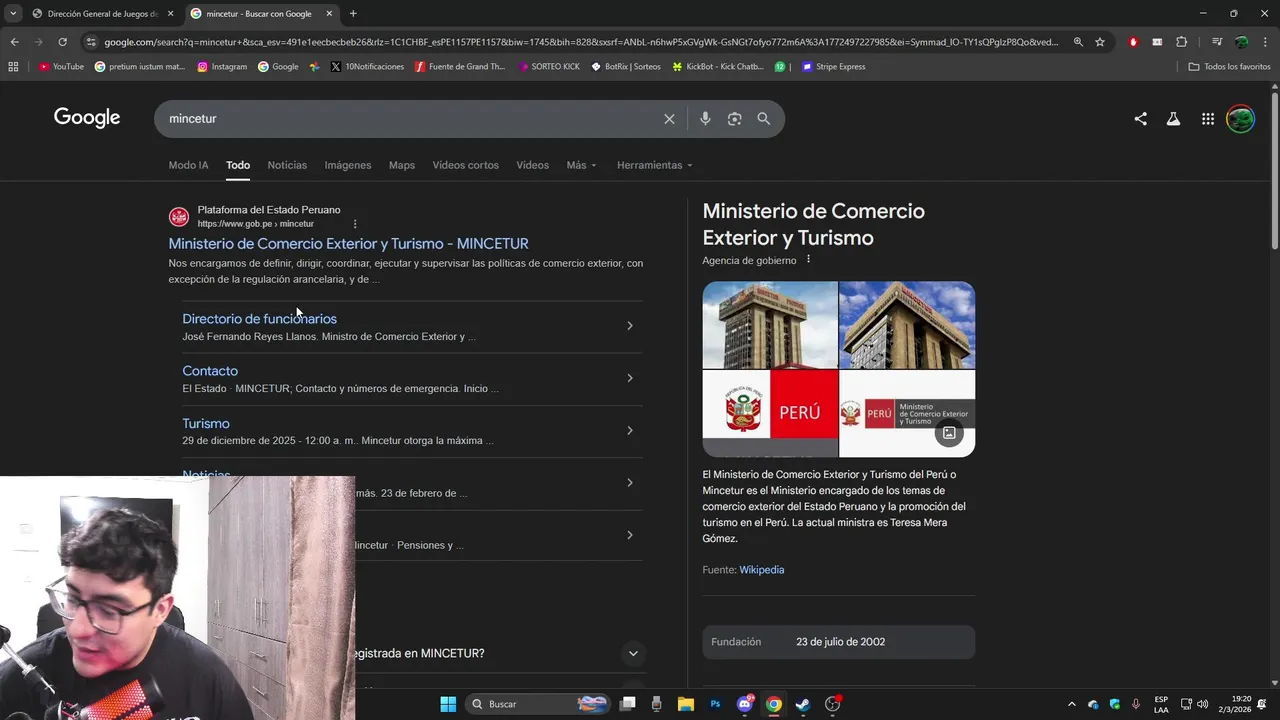Expand the Directorio de funcionarios chevron

click(629, 326)
